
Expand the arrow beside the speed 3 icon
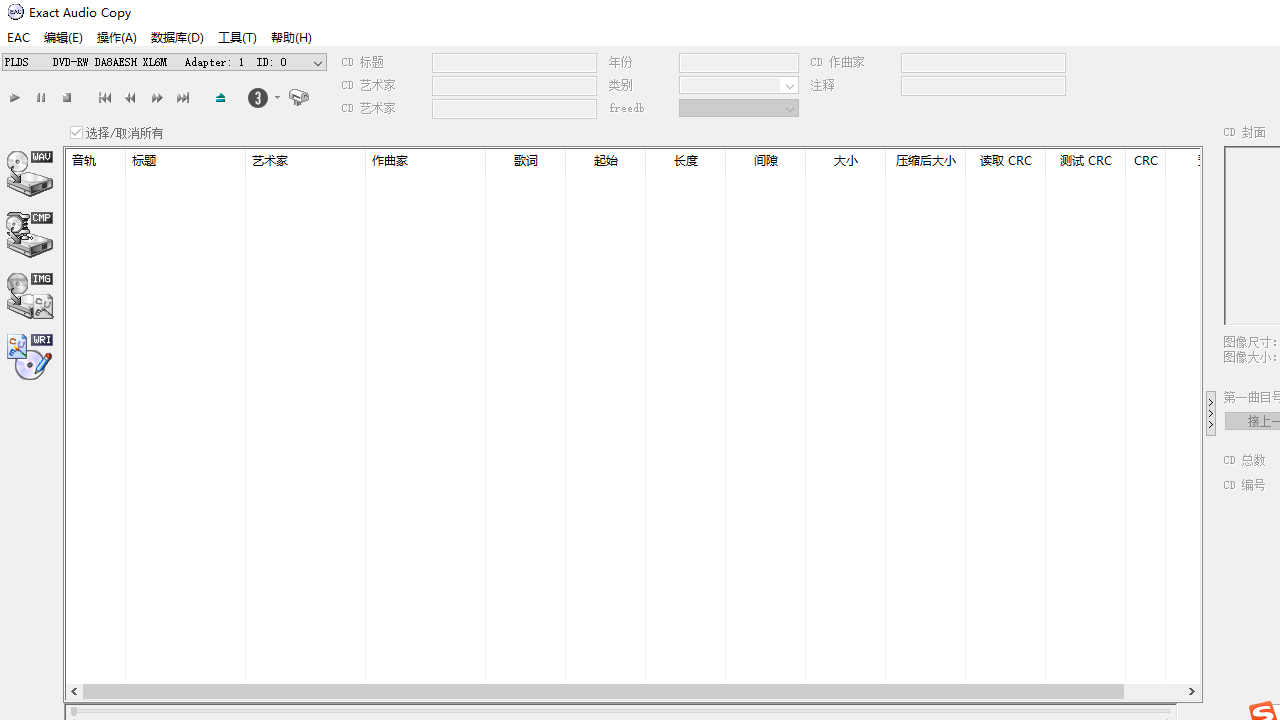pos(277,97)
